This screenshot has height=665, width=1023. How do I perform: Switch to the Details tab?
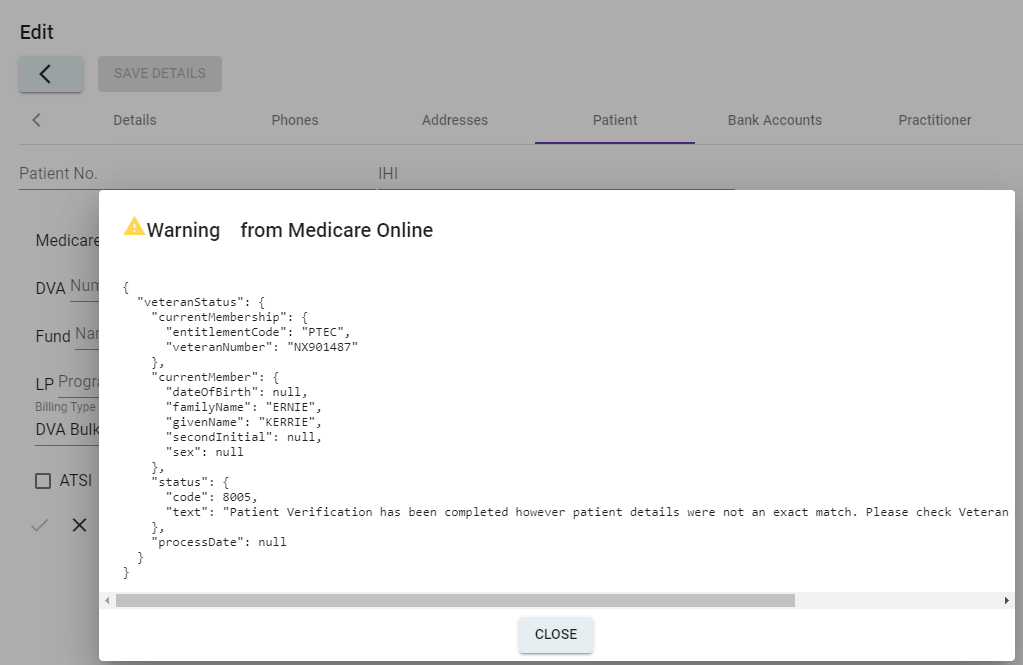tap(135, 120)
